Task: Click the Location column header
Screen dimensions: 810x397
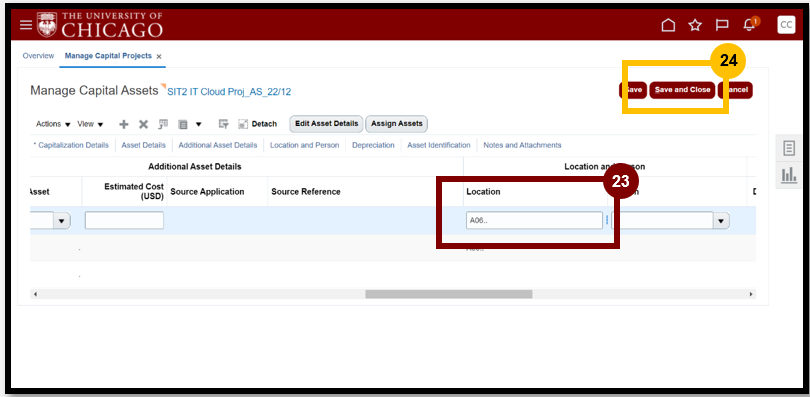Action: coord(483,192)
